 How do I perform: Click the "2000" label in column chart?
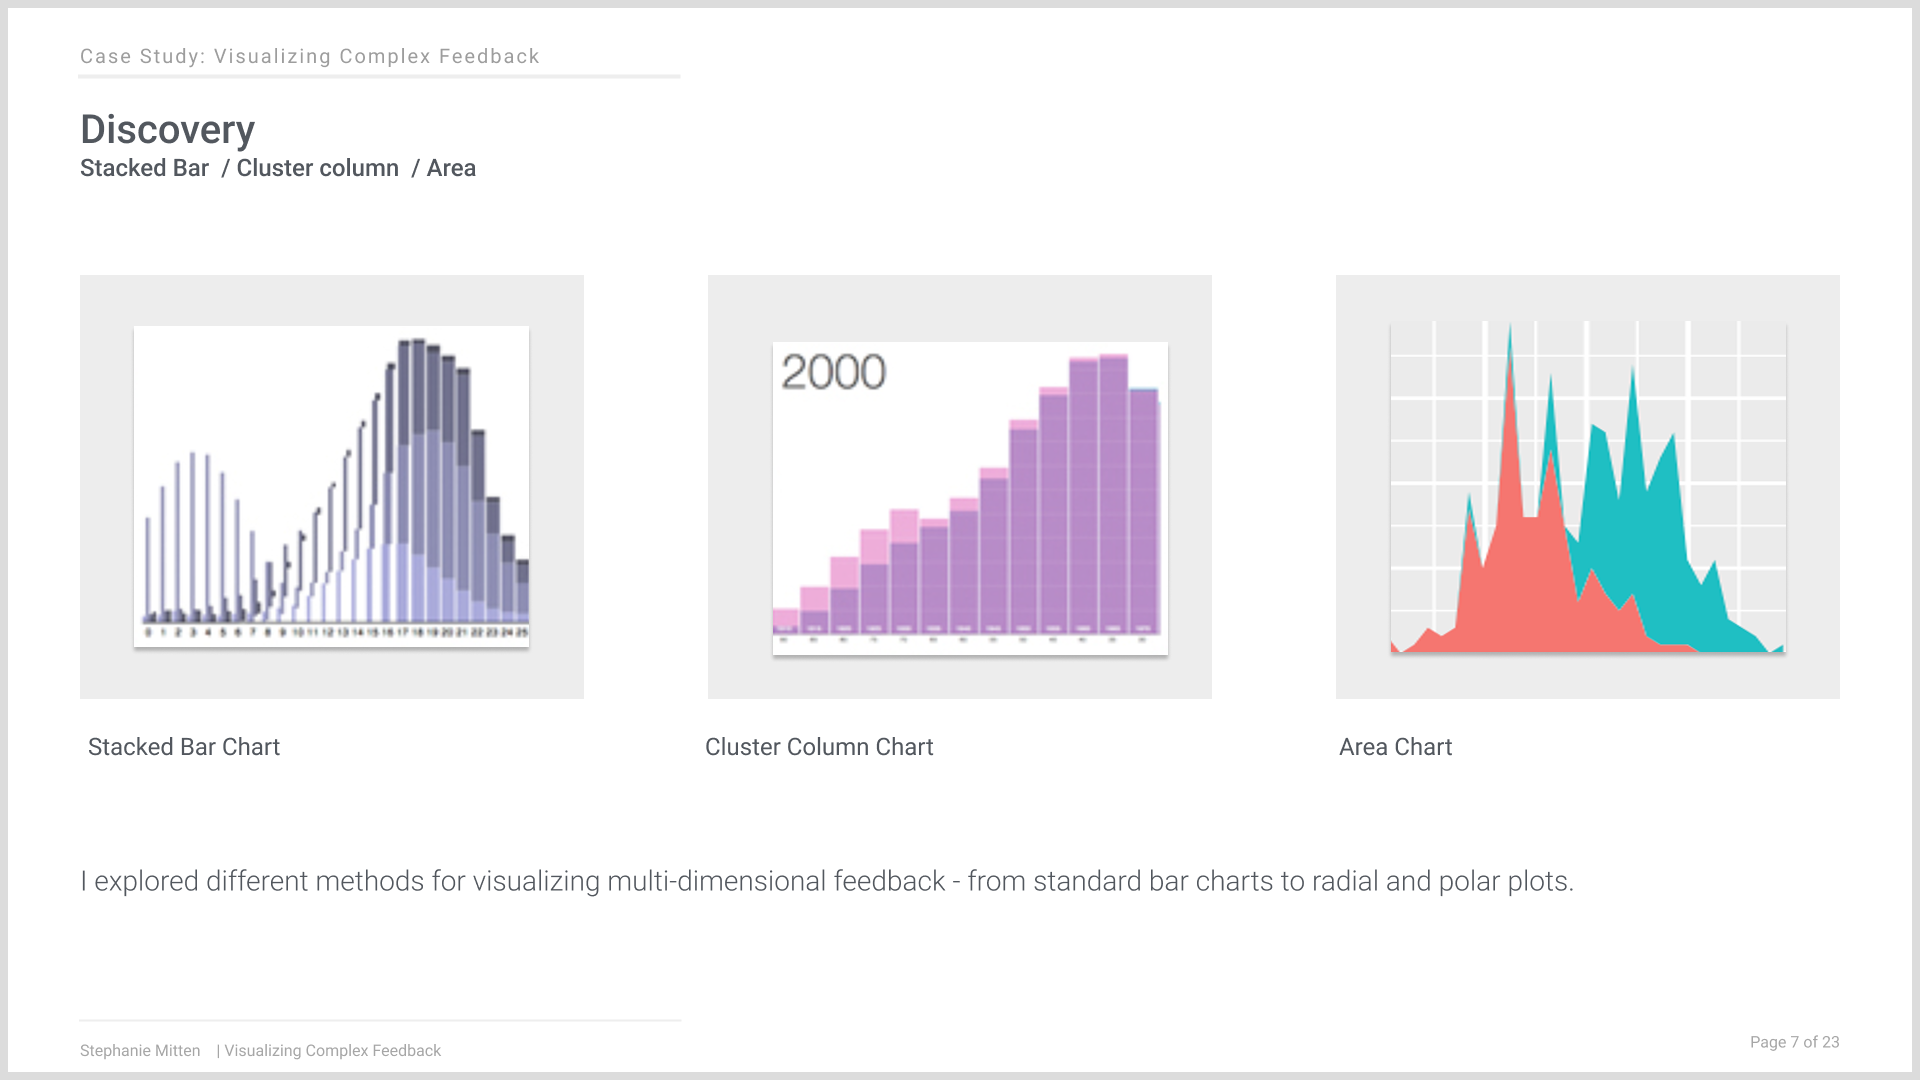coord(833,372)
